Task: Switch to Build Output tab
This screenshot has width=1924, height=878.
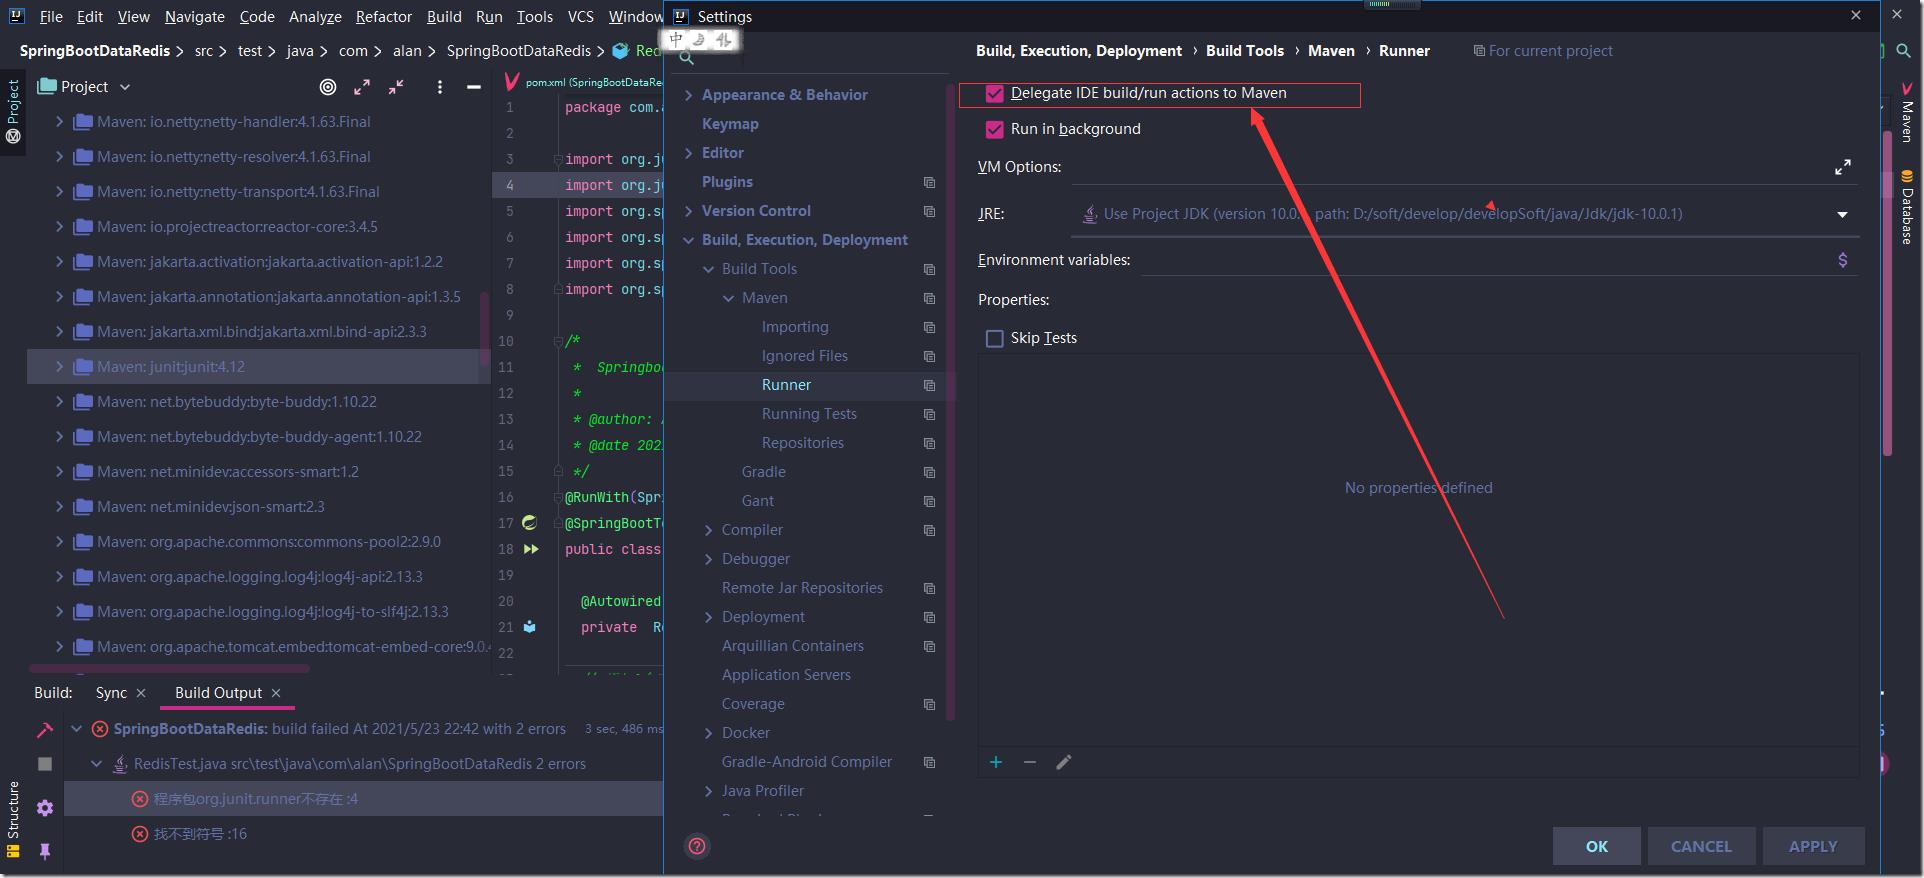Action: coord(218,693)
